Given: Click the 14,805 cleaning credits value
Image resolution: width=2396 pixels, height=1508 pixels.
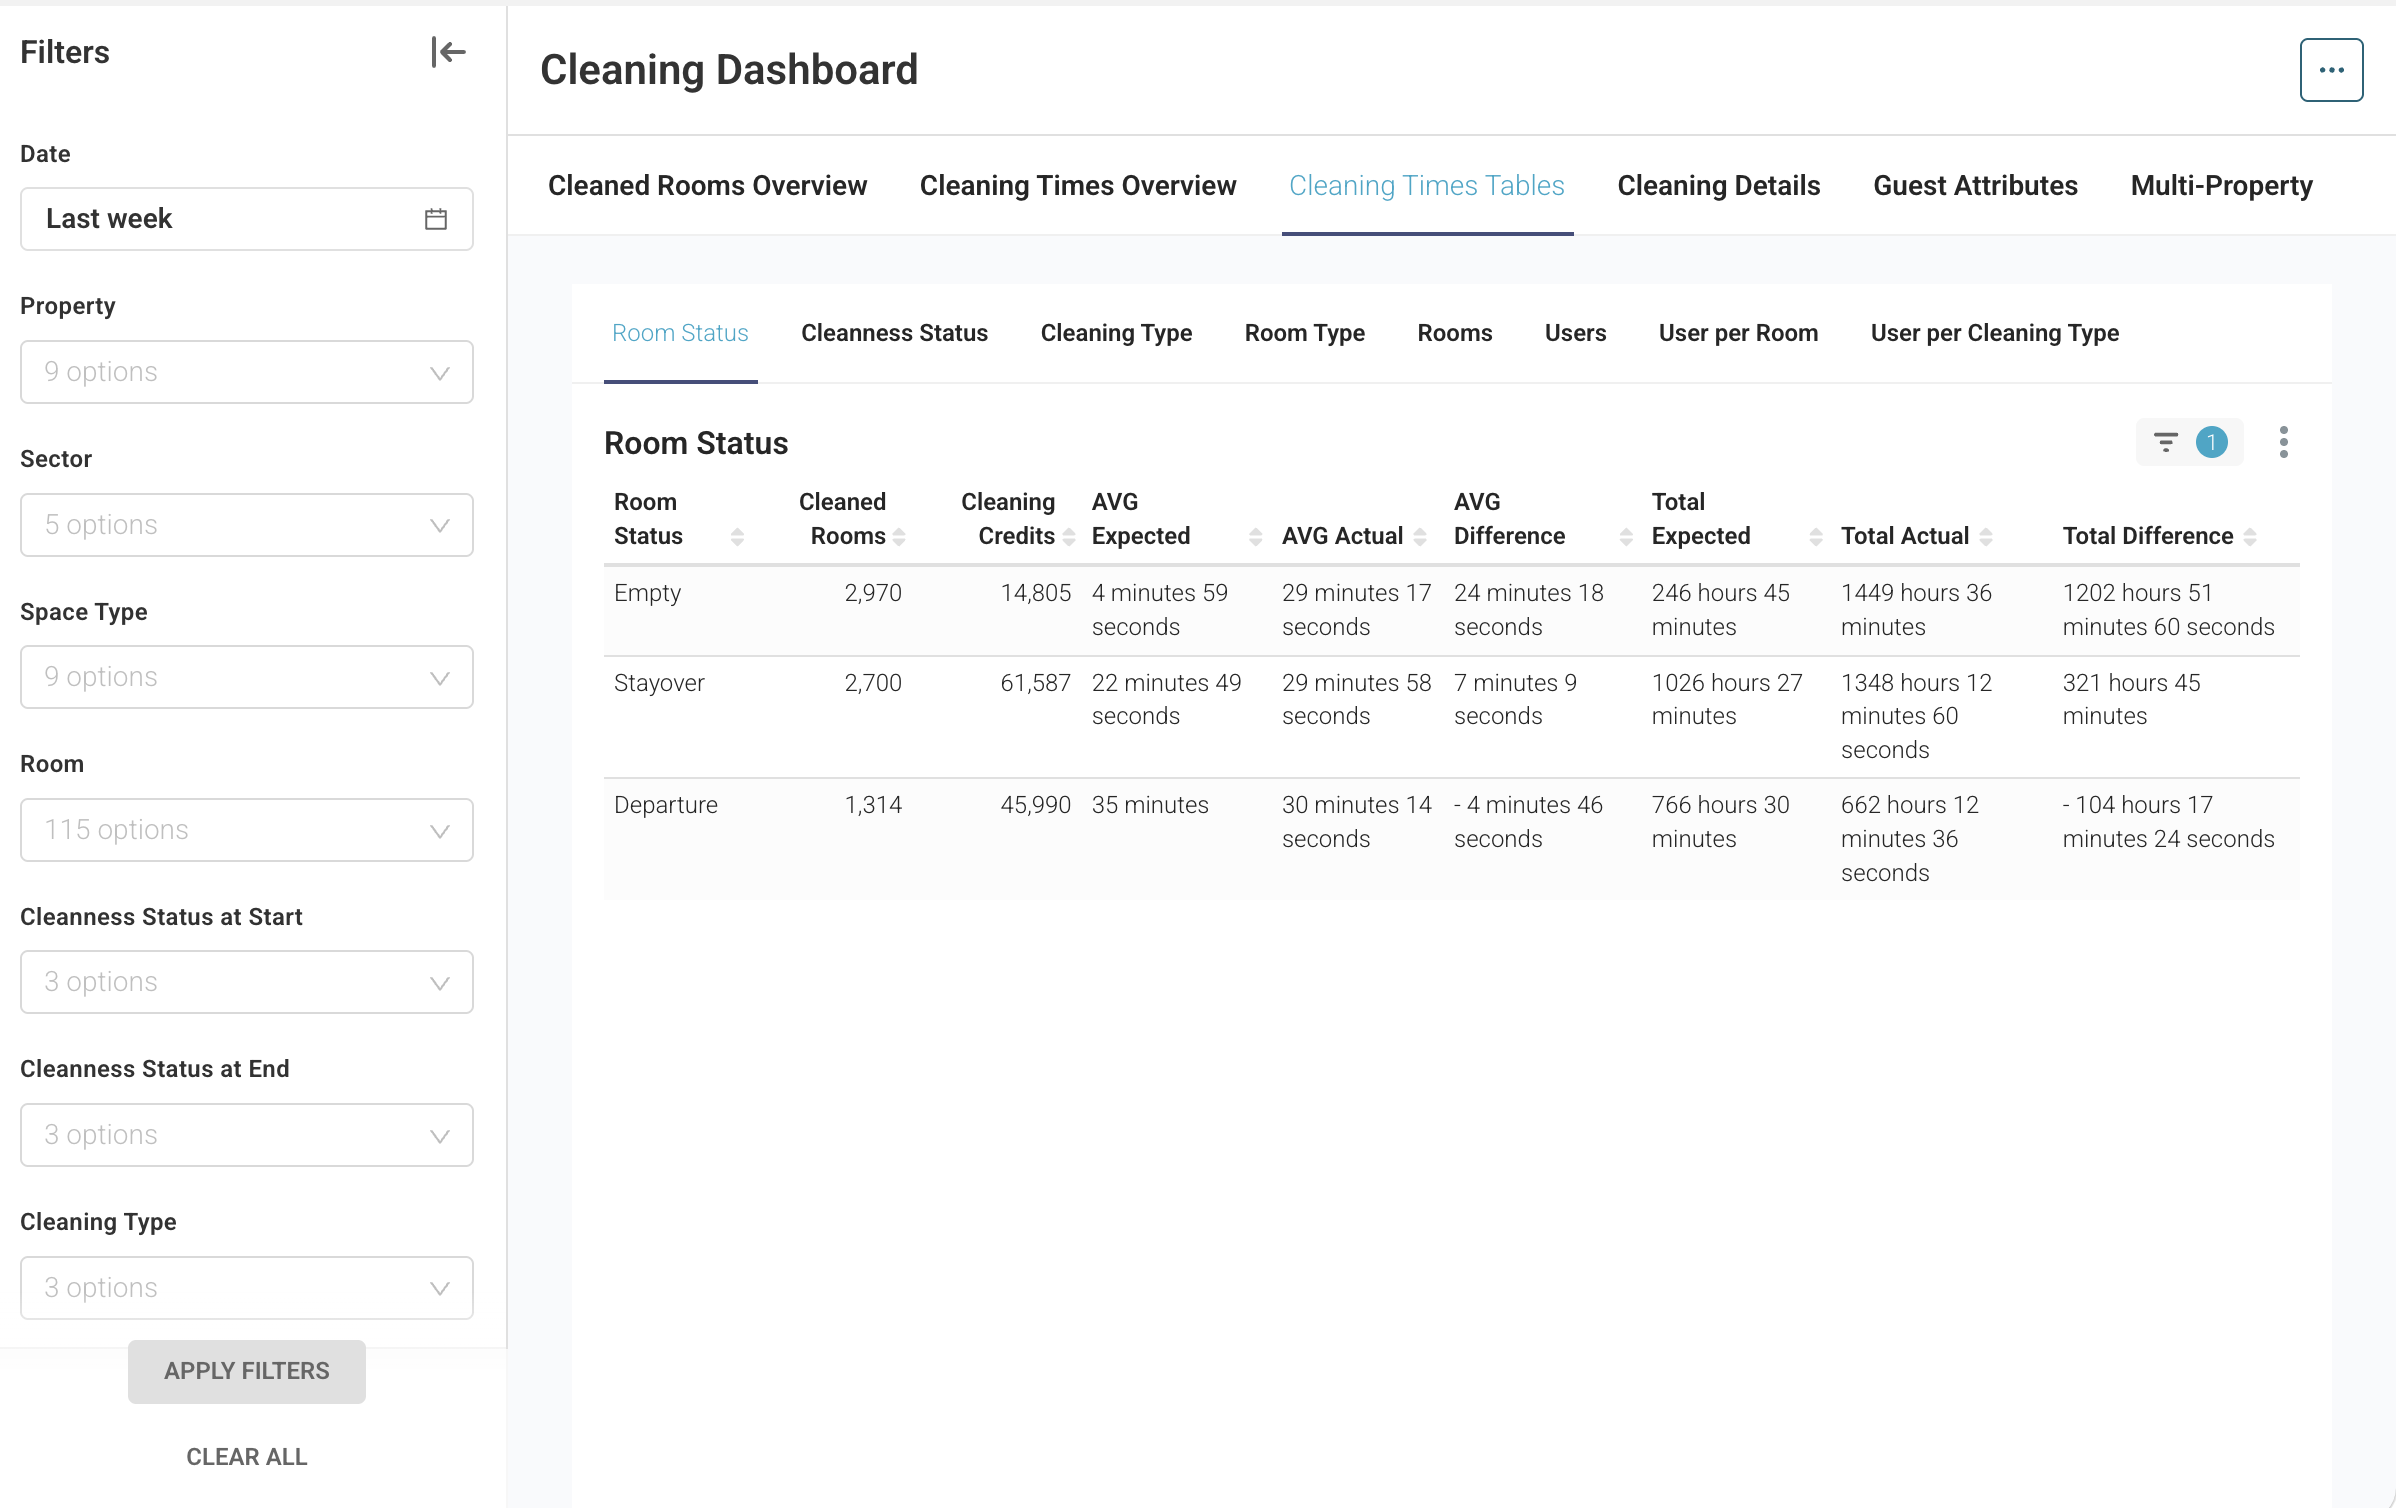Looking at the screenshot, I should (1036, 593).
